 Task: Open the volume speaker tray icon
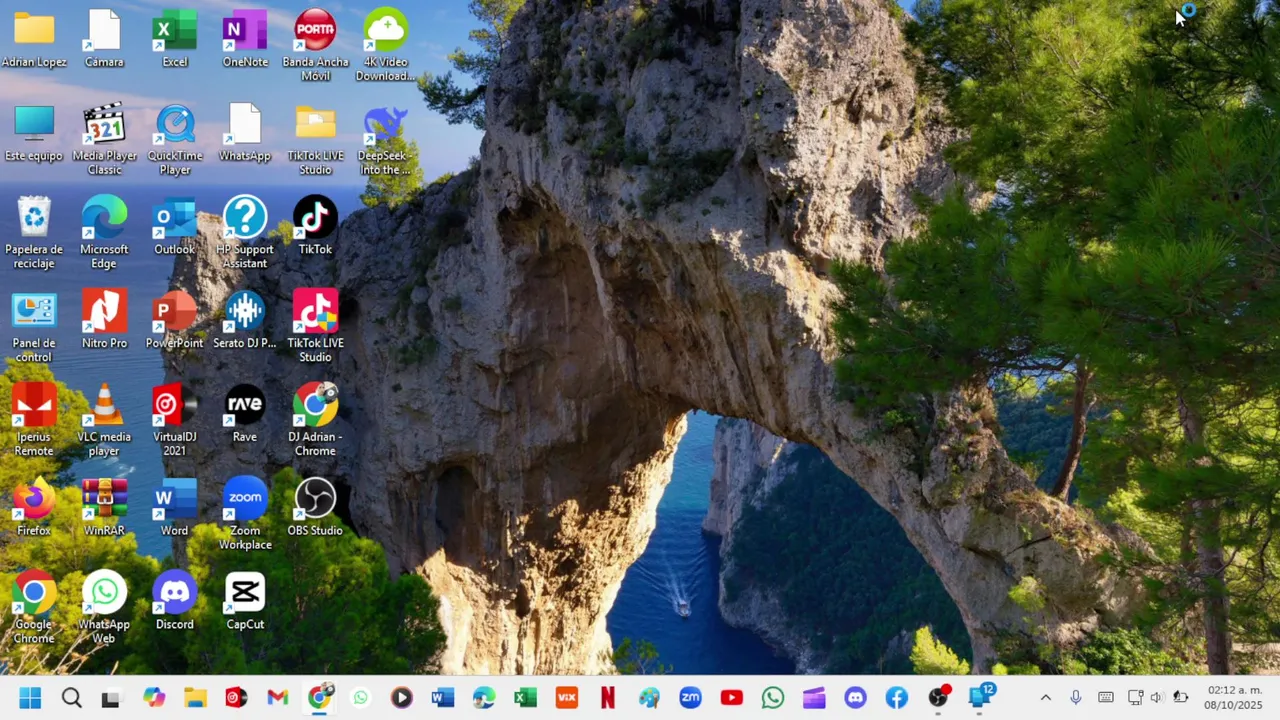[1157, 698]
